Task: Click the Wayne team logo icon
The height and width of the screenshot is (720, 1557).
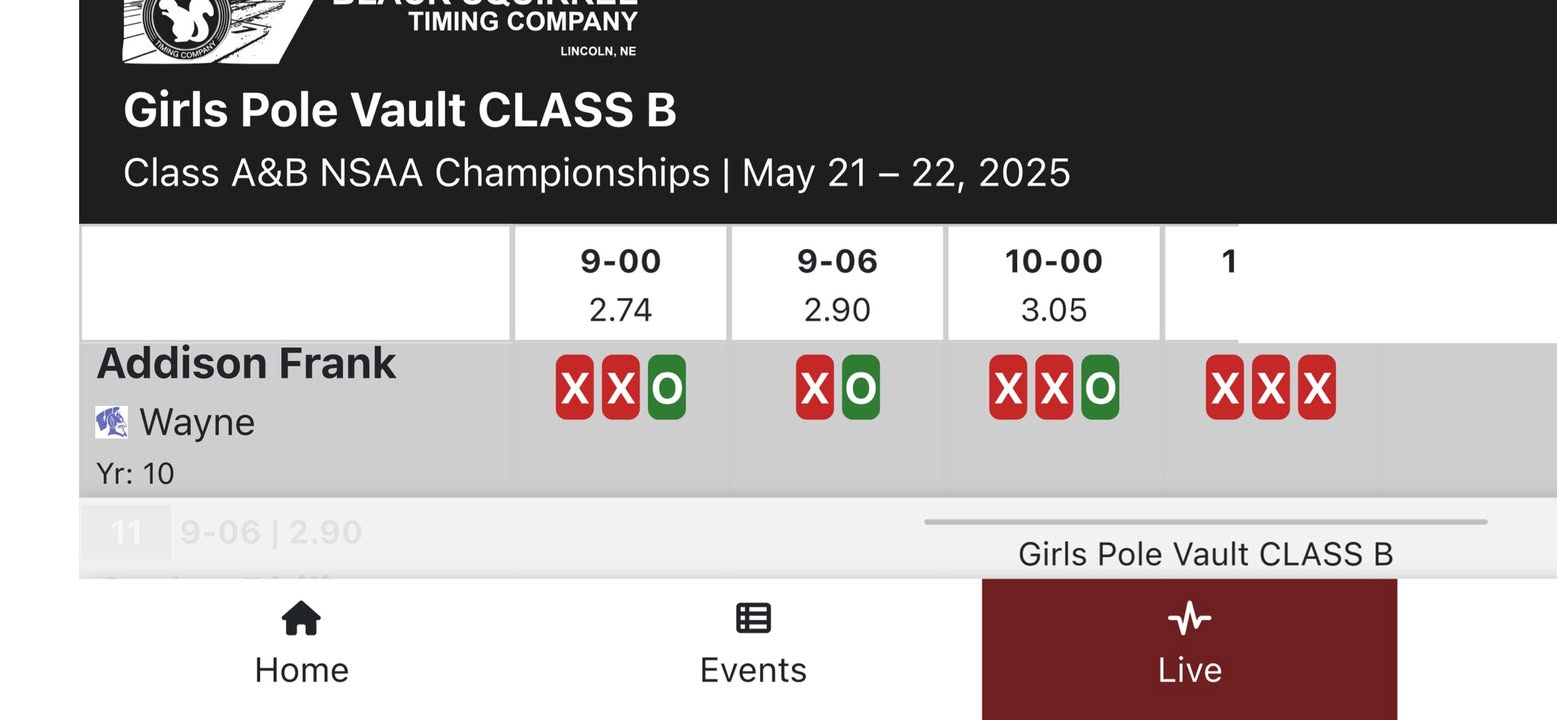Action: (x=111, y=422)
